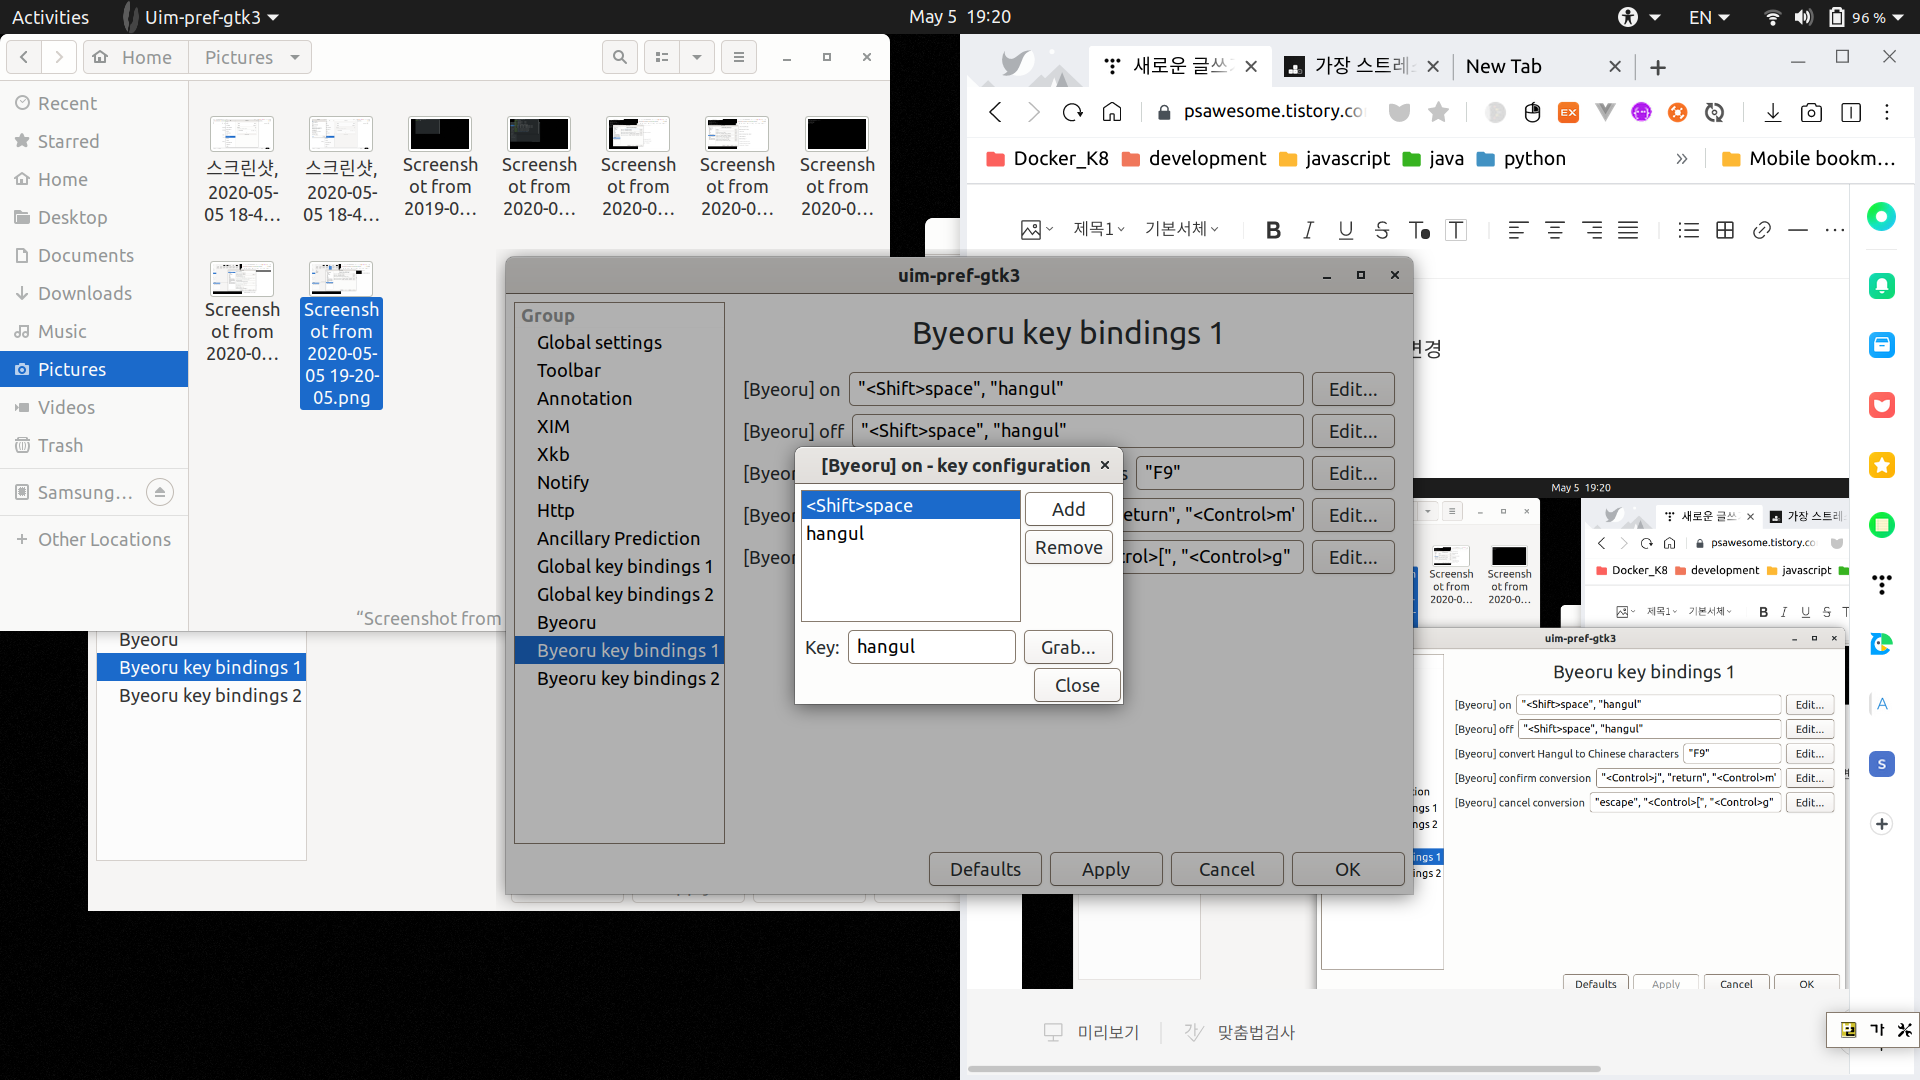This screenshot has width=1920, height=1080.
Task: Toggle underline formatting in the editor
Action: coord(1345,230)
